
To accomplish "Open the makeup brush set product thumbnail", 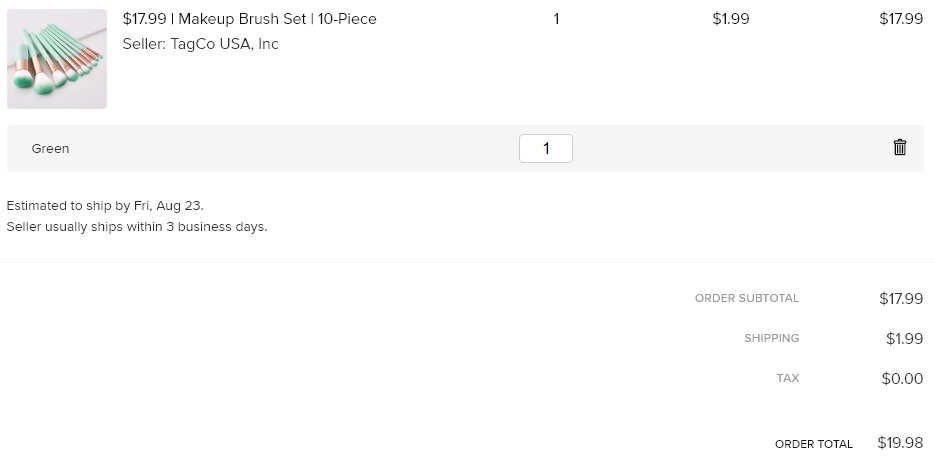I will (x=57, y=59).
